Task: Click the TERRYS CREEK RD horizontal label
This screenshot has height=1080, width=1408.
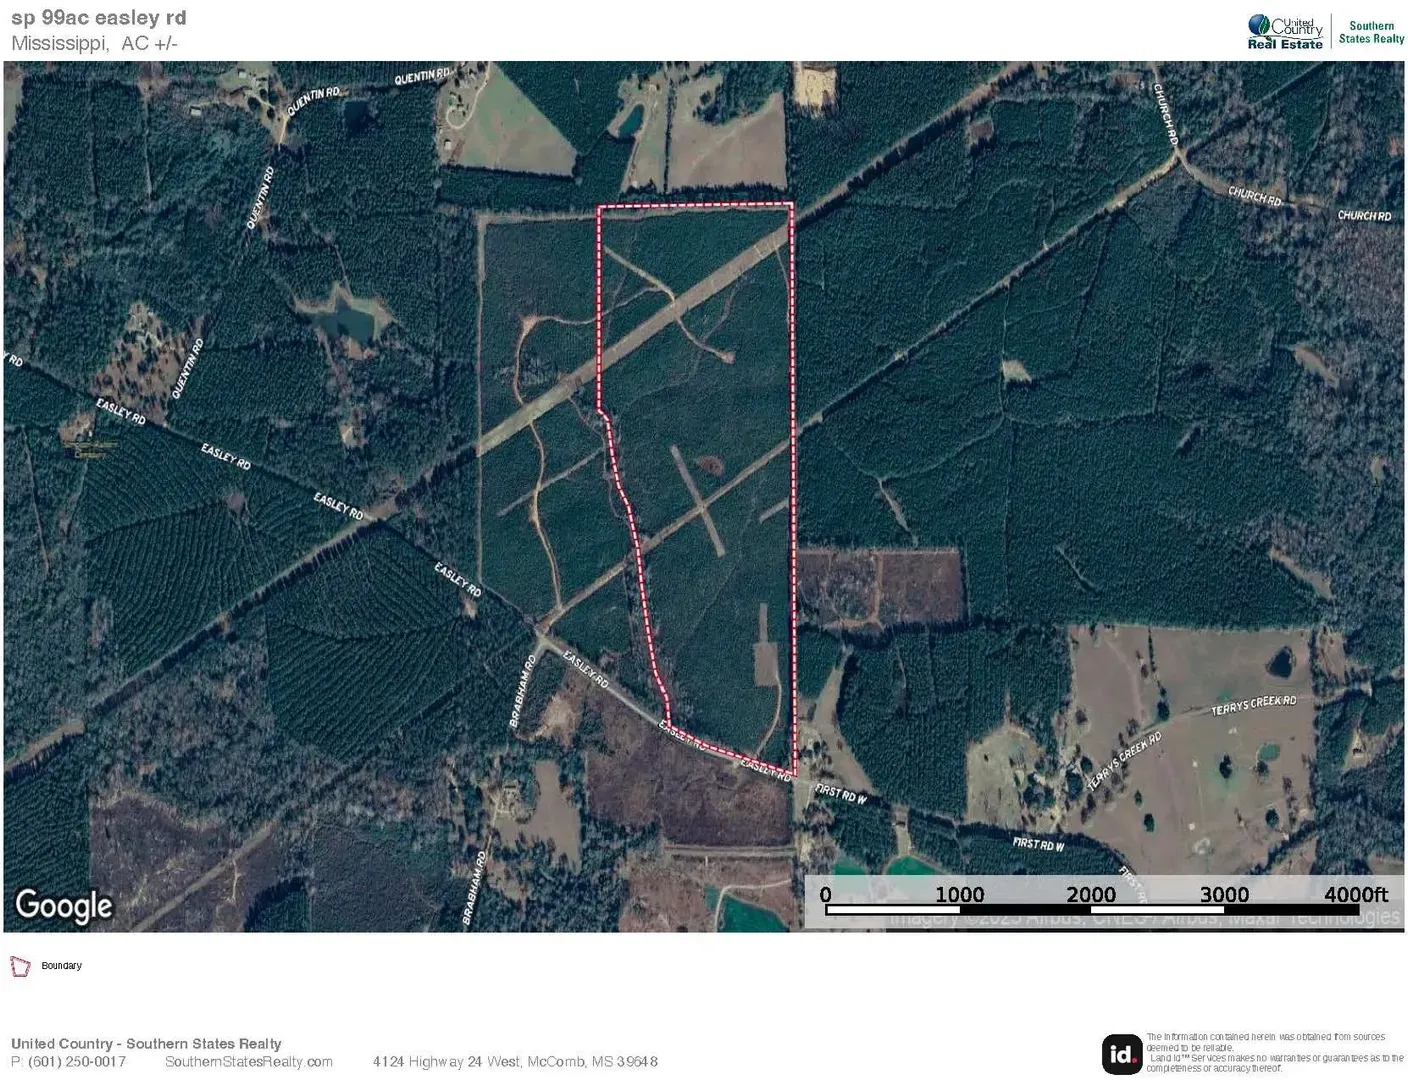Action: [1254, 705]
